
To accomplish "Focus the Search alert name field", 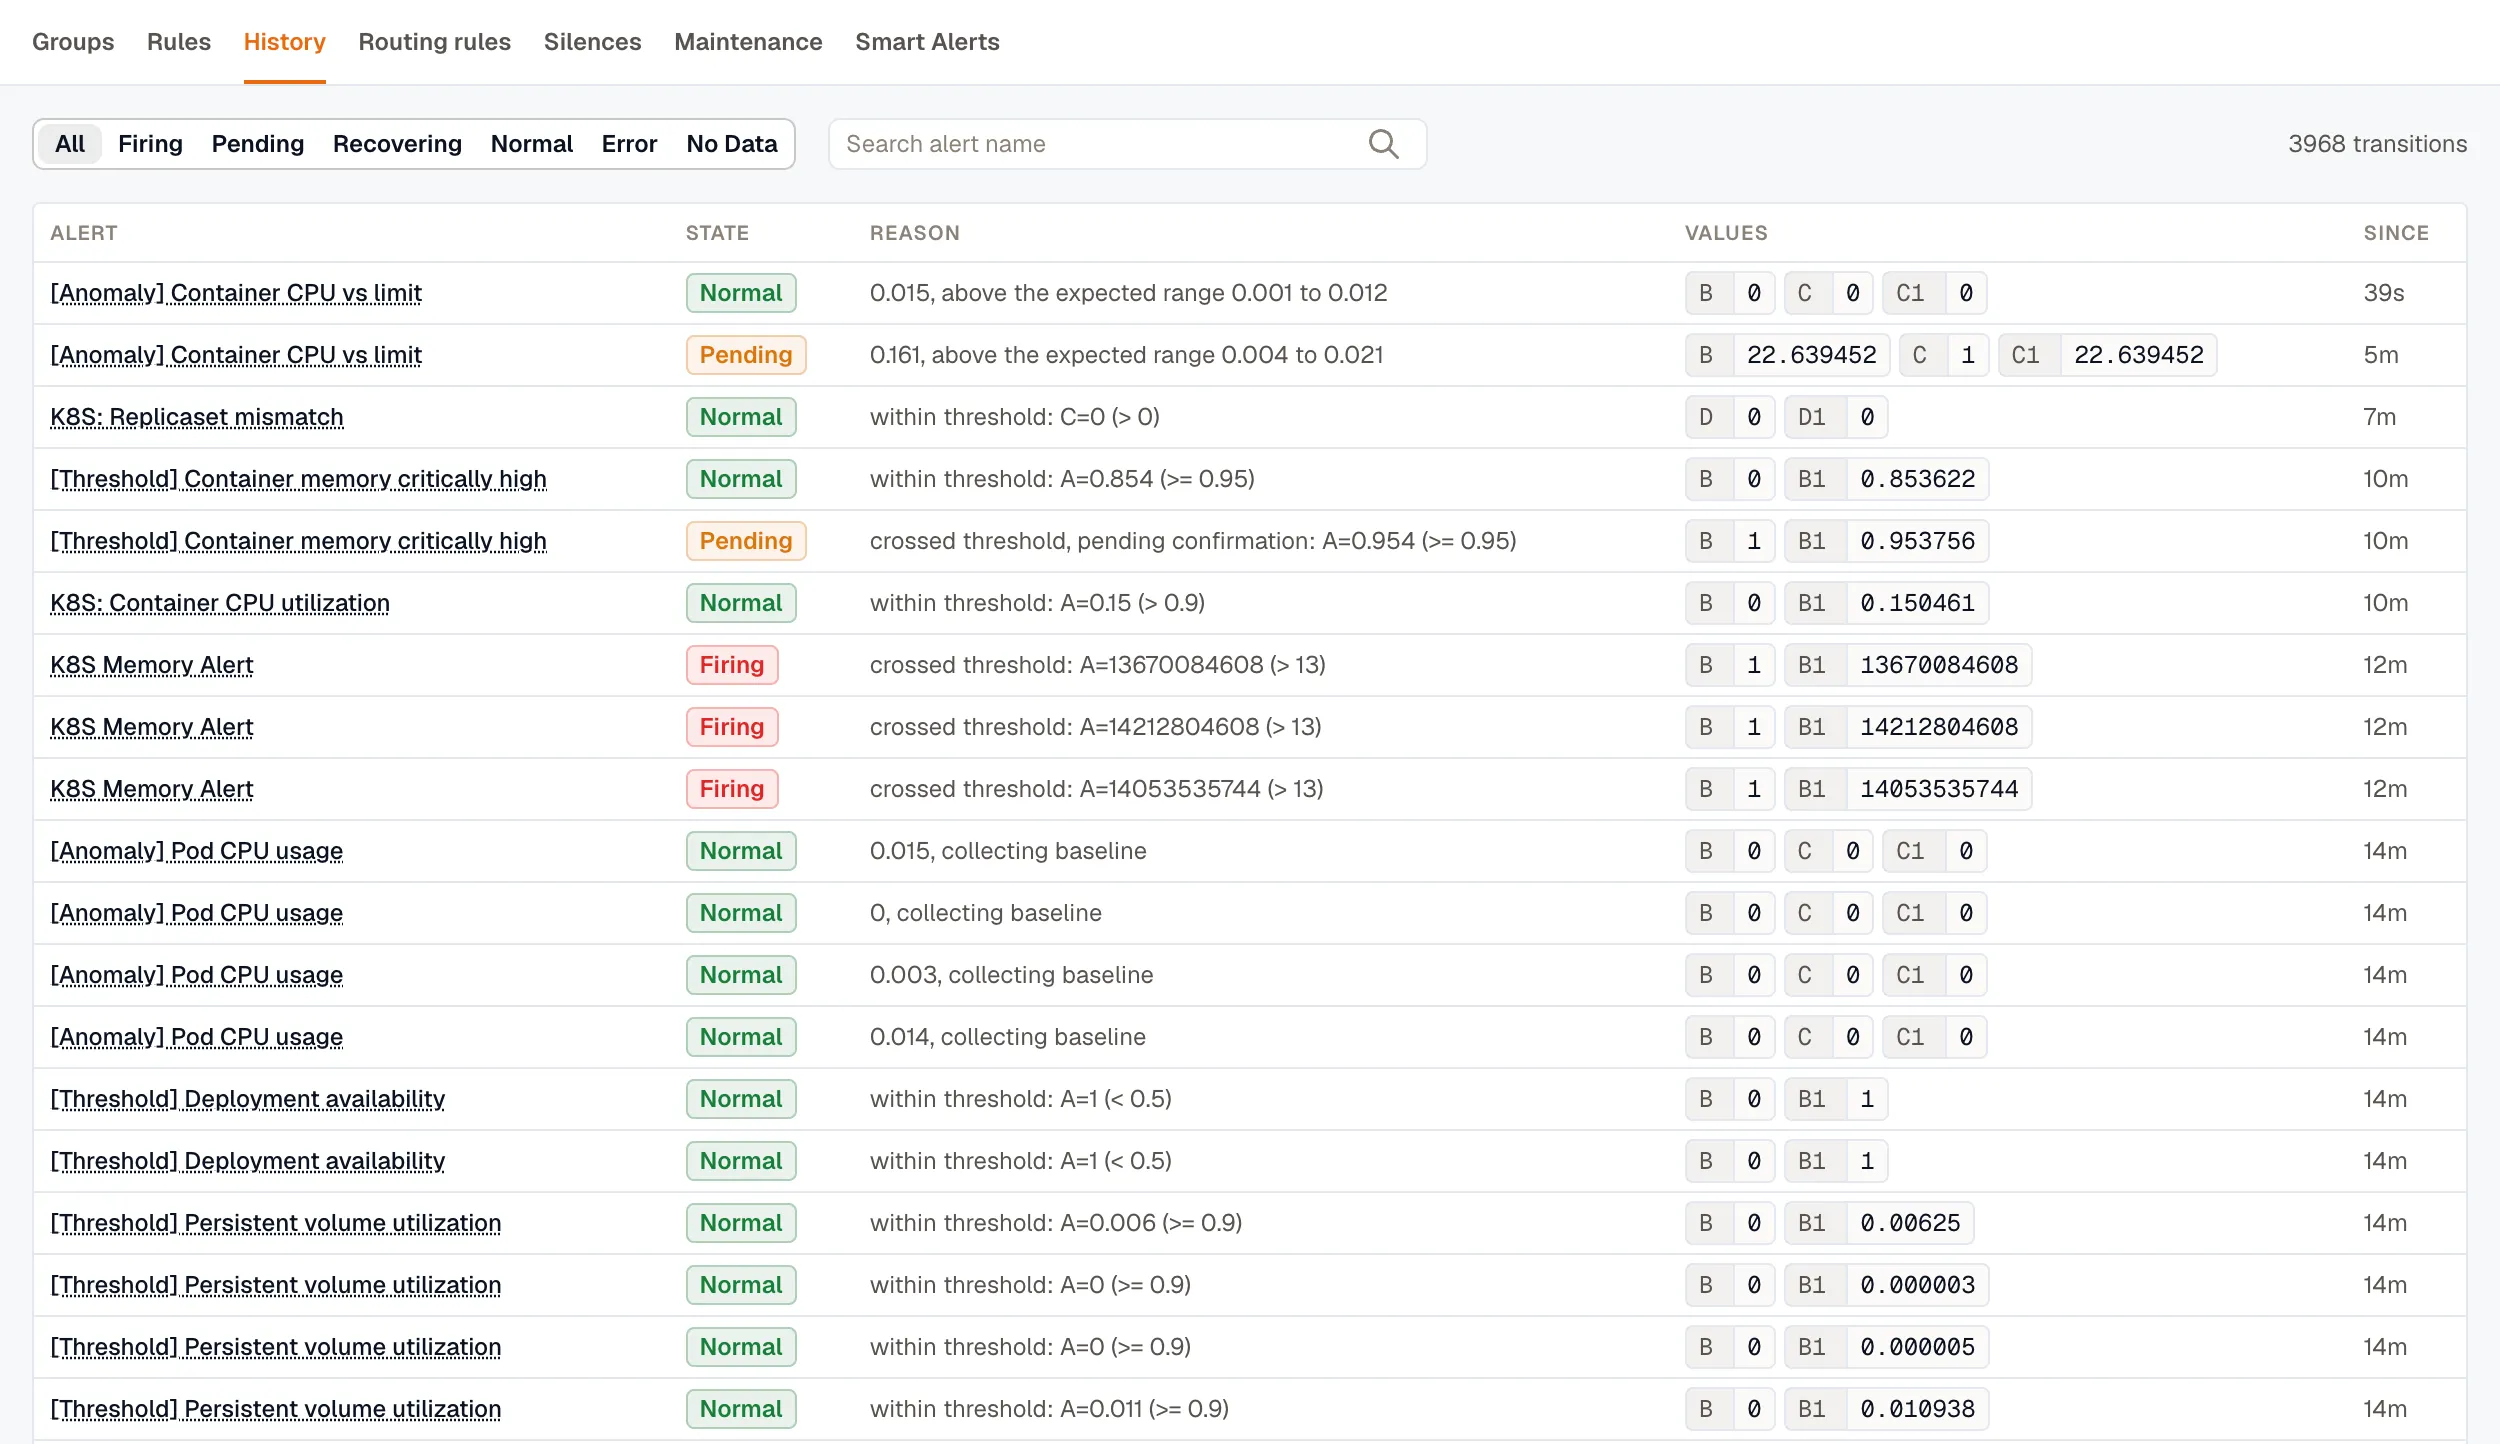I will click(1127, 144).
